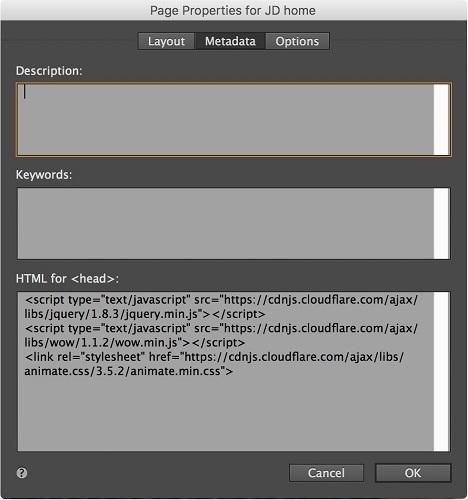Screen dimensions: 468x500
Task: Select the Metadata tab
Action: click(230, 41)
